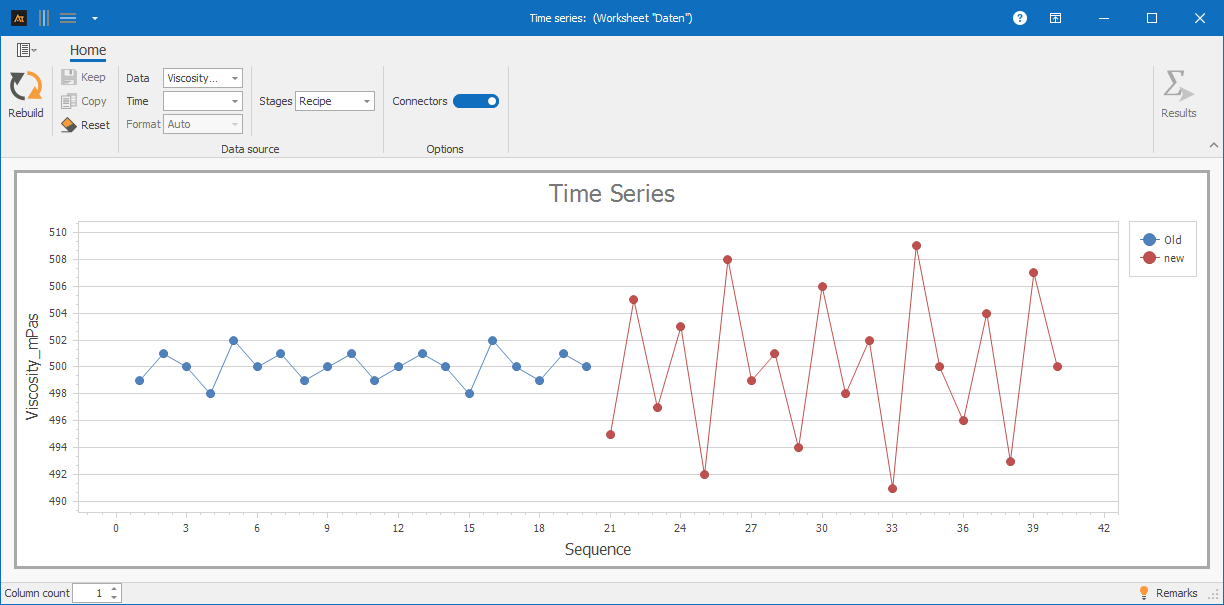This screenshot has width=1224, height=605.
Task: Open the Data dropdown showing Viscosity
Action: click(x=202, y=78)
